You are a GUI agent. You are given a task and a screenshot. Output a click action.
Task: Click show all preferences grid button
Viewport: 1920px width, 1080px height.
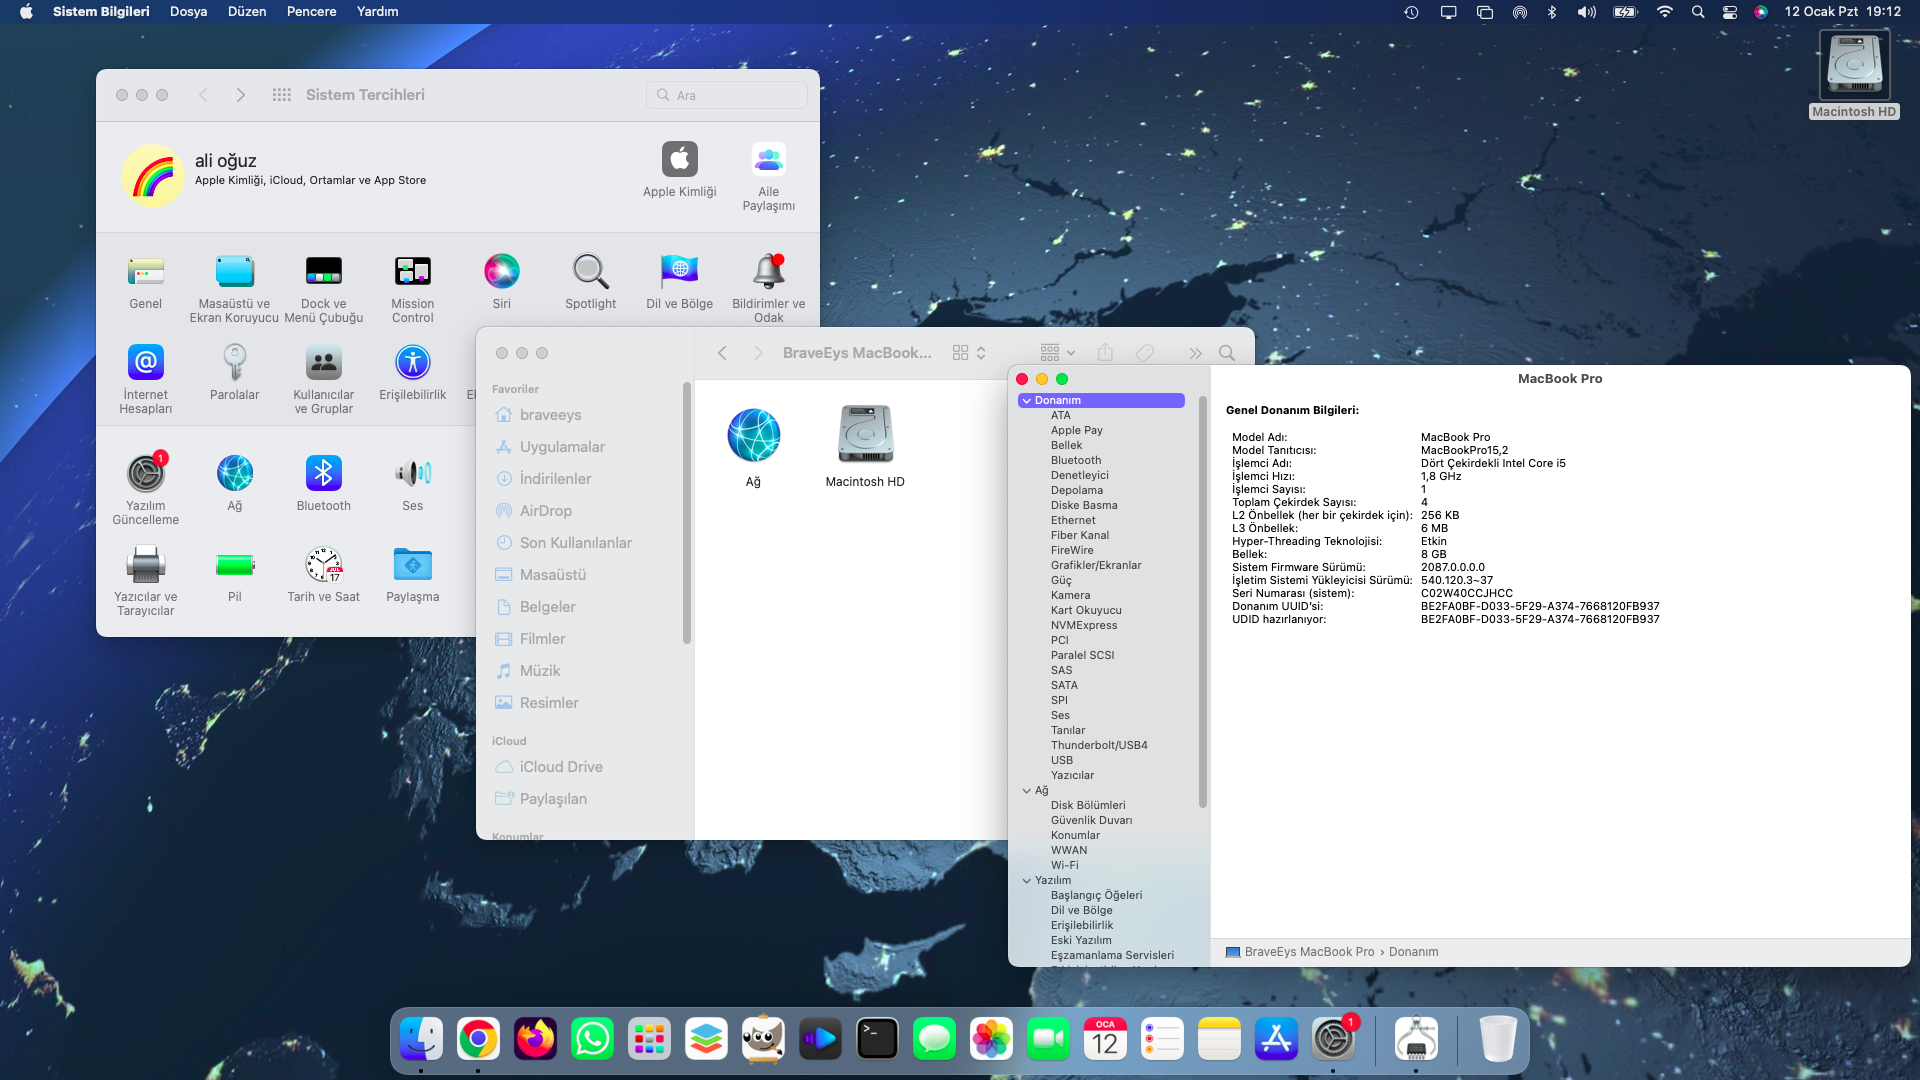pyautogui.click(x=282, y=95)
